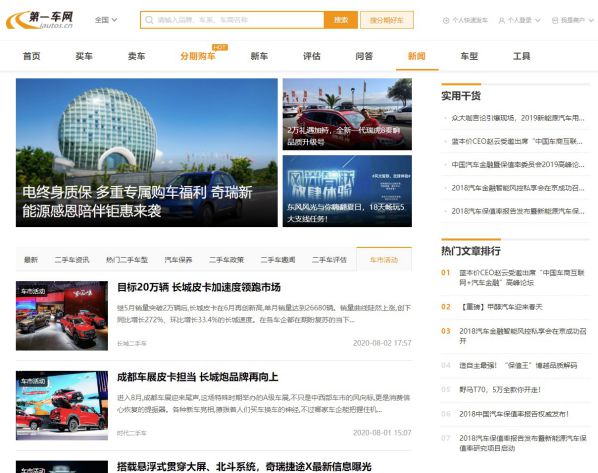598x473 pixels.
Task: Open 分期购车 navigation item
Action: pos(198,56)
